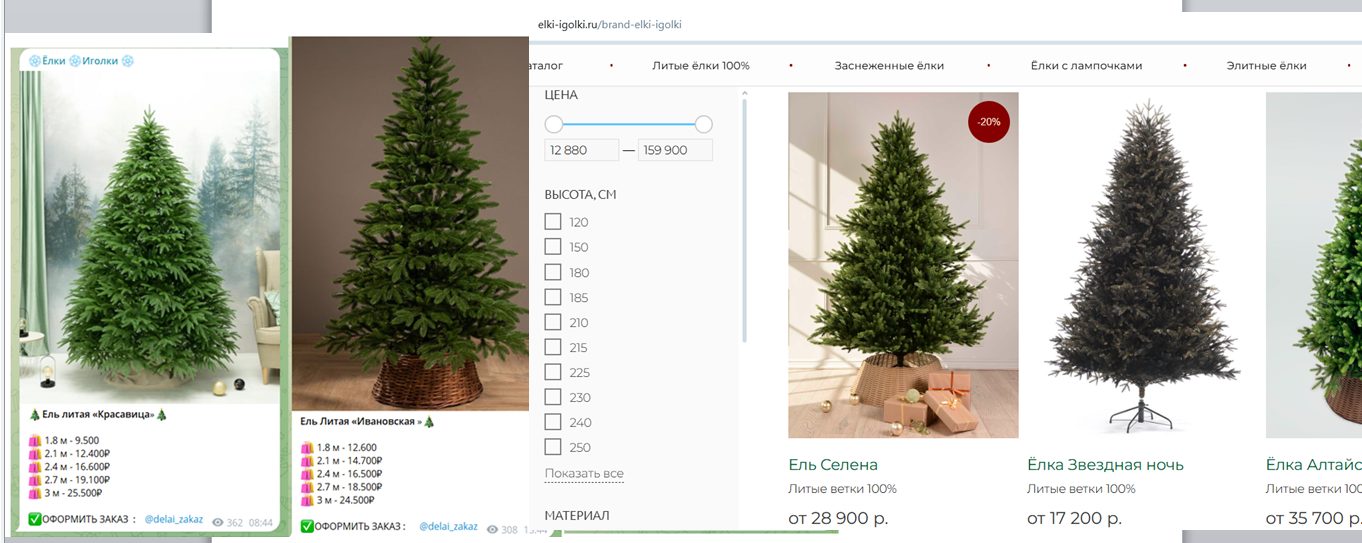
Task: Click the snowflake icon before Ёлки channel title
Action: pos(34,61)
